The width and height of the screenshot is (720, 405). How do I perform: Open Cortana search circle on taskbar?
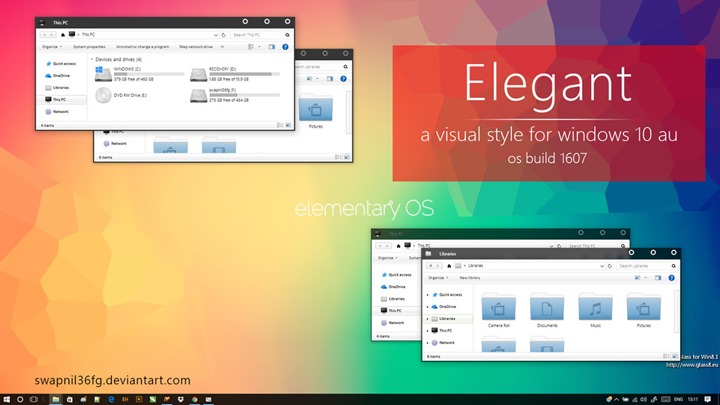[20, 399]
